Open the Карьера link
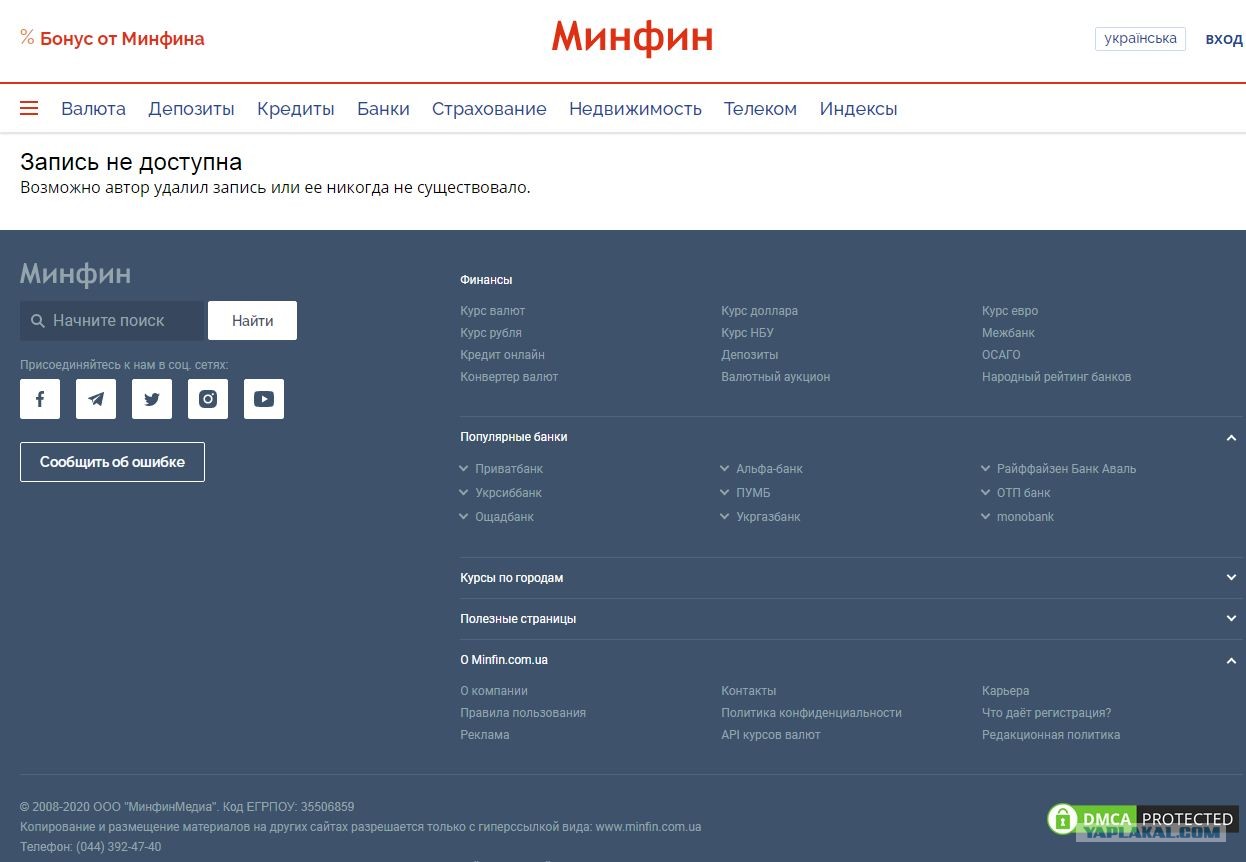 [1005, 691]
